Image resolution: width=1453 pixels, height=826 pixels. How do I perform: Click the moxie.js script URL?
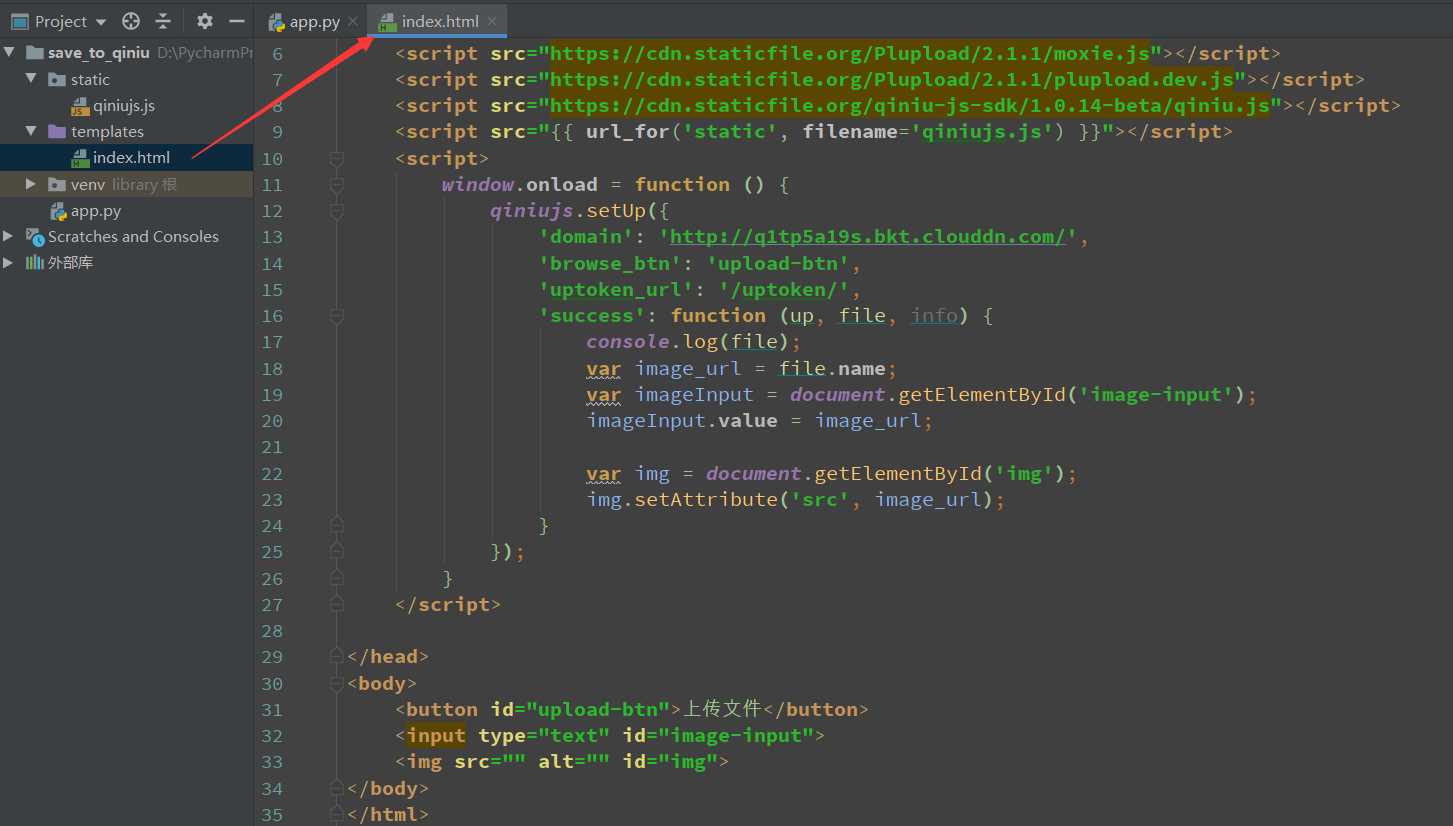click(x=850, y=53)
